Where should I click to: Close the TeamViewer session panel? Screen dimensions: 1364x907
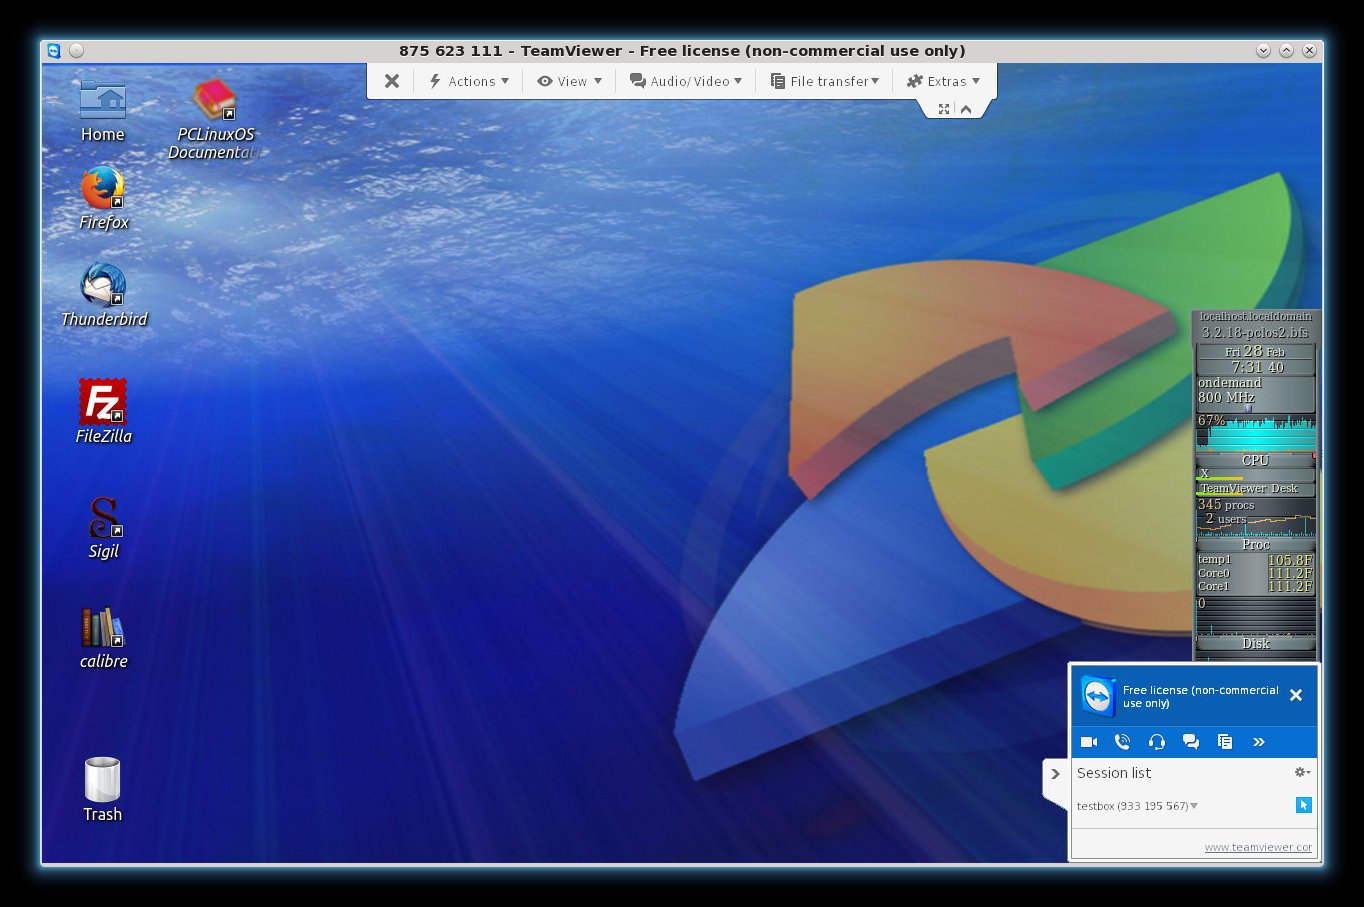click(x=1296, y=695)
